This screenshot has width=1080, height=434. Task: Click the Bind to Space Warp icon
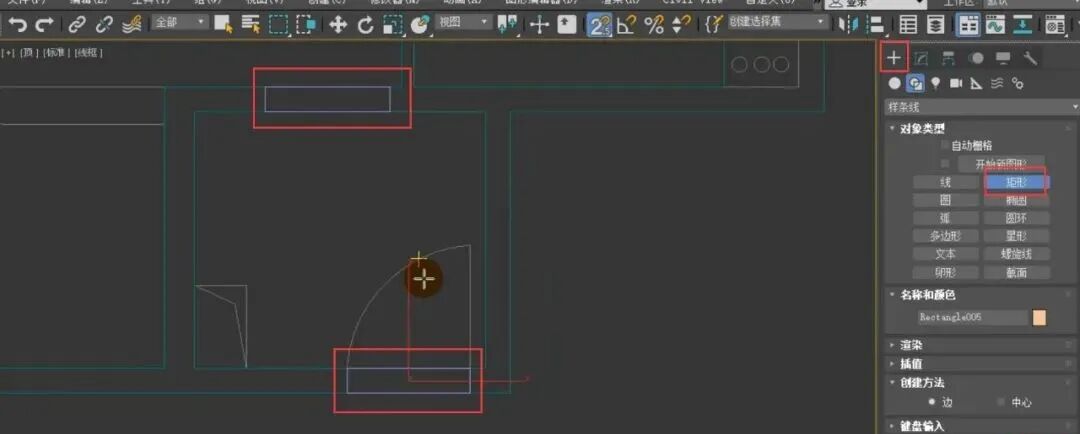click(x=131, y=25)
